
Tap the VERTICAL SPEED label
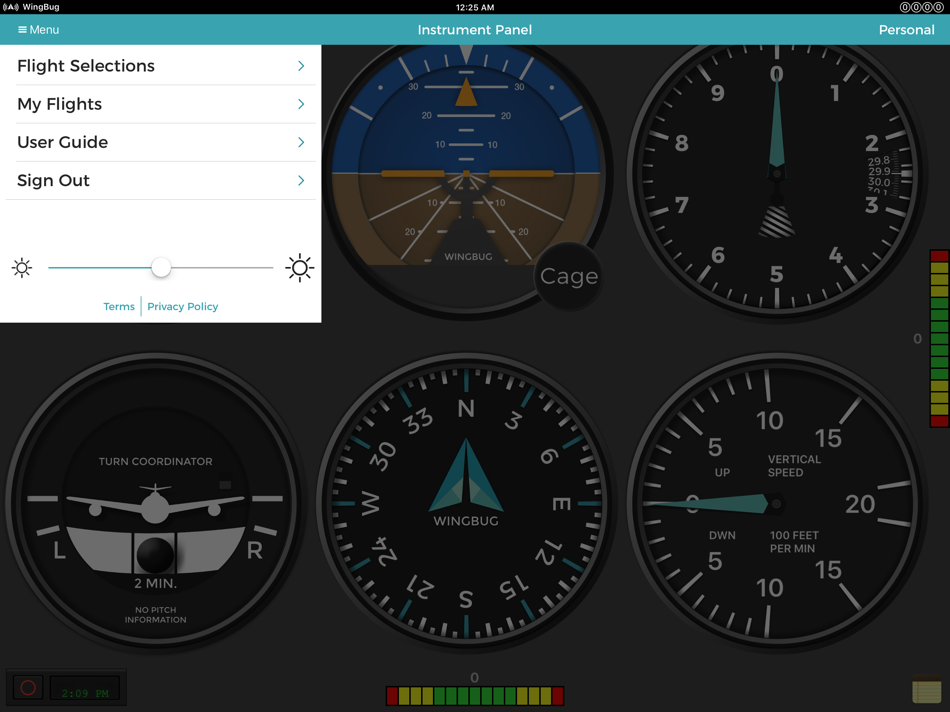[794, 466]
